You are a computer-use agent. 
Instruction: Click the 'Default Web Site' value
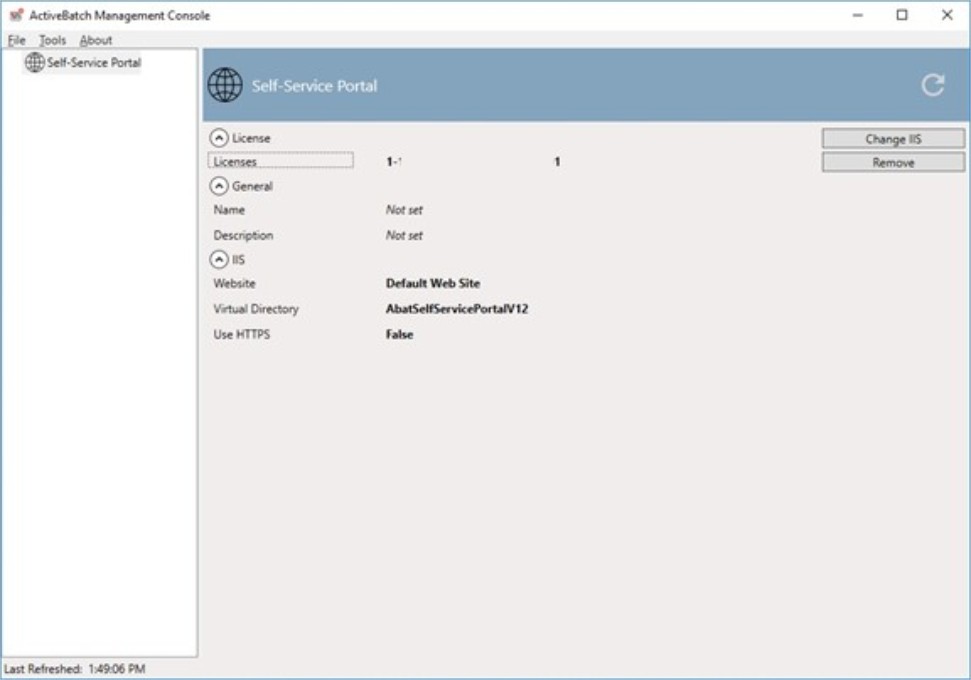point(433,283)
